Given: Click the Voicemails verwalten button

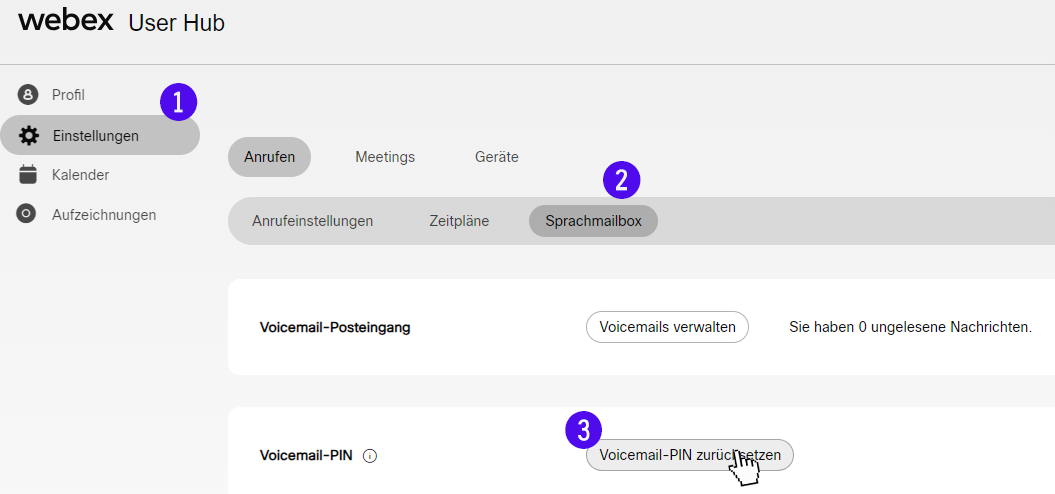Looking at the screenshot, I should (667, 327).
